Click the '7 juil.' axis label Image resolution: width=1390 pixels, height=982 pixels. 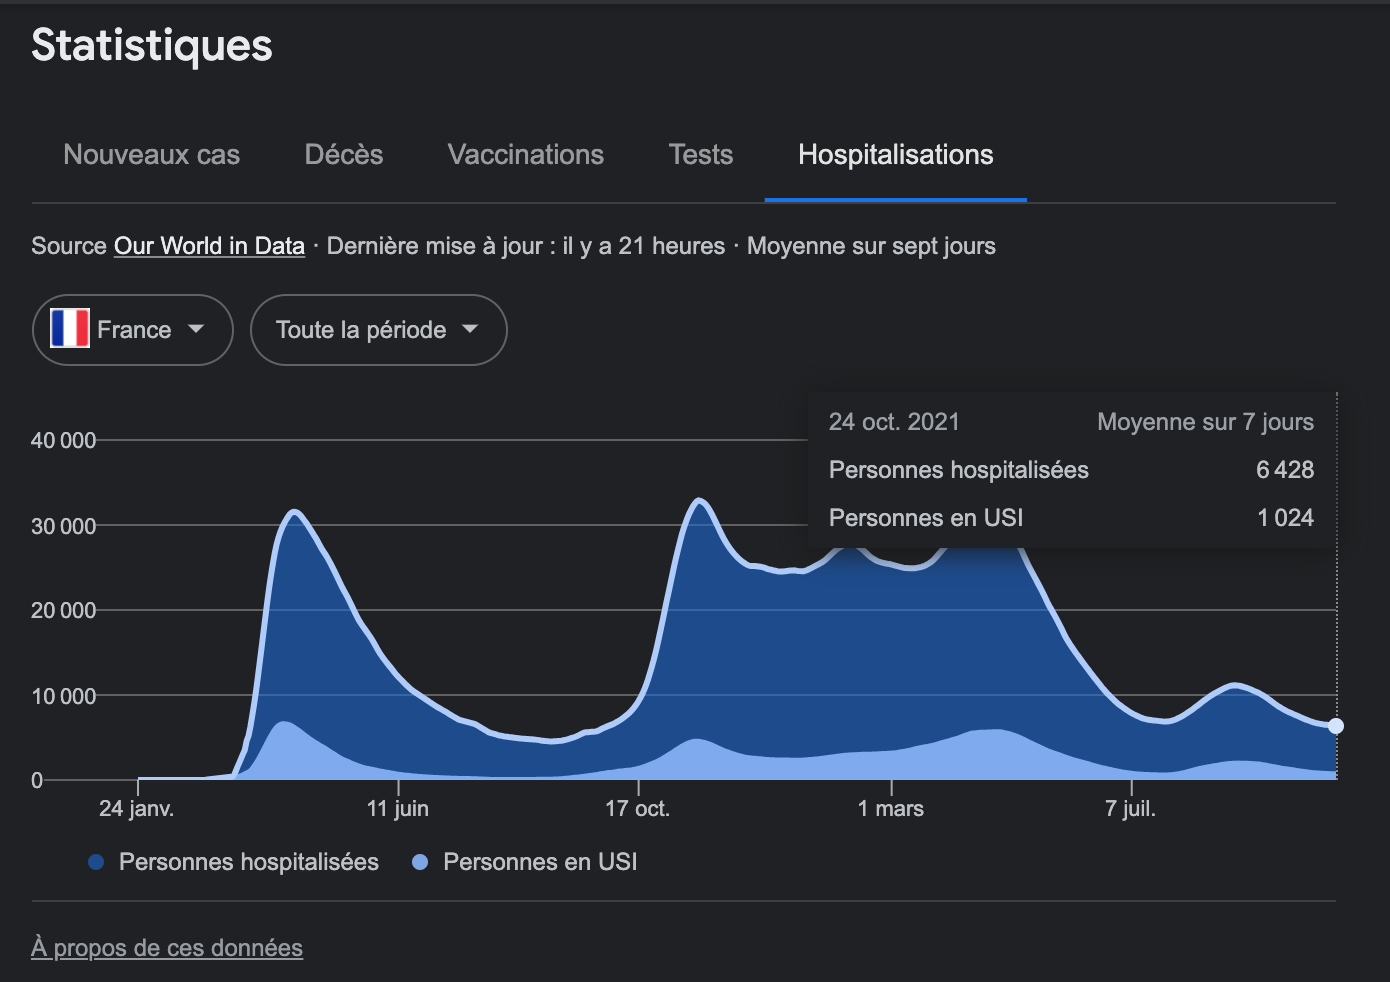(x=1130, y=809)
